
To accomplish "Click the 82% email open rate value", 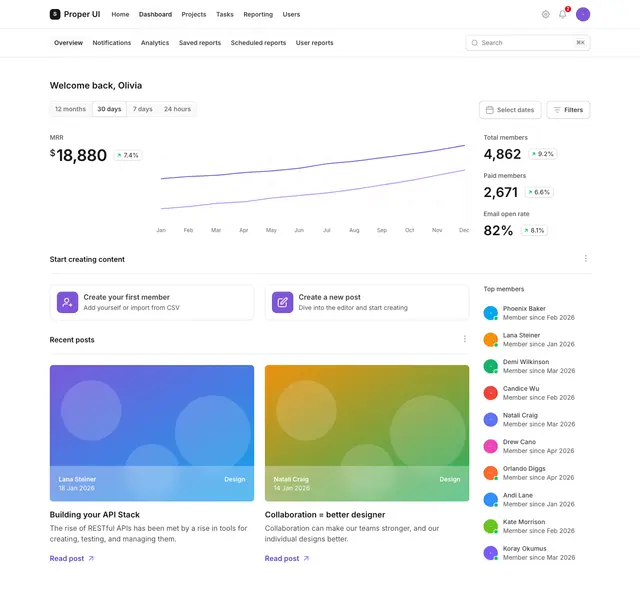I will pos(498,231).
